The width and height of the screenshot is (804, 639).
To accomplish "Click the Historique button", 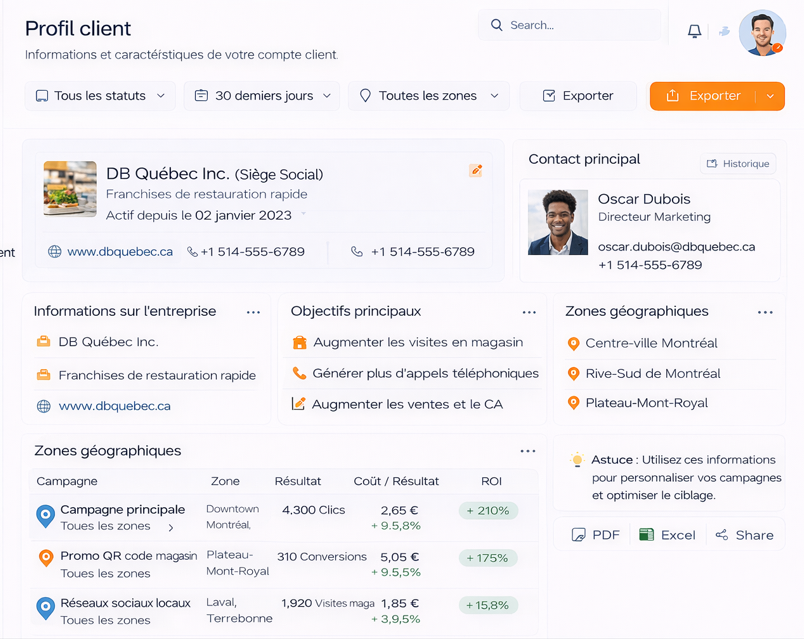I will coord(738,164).
